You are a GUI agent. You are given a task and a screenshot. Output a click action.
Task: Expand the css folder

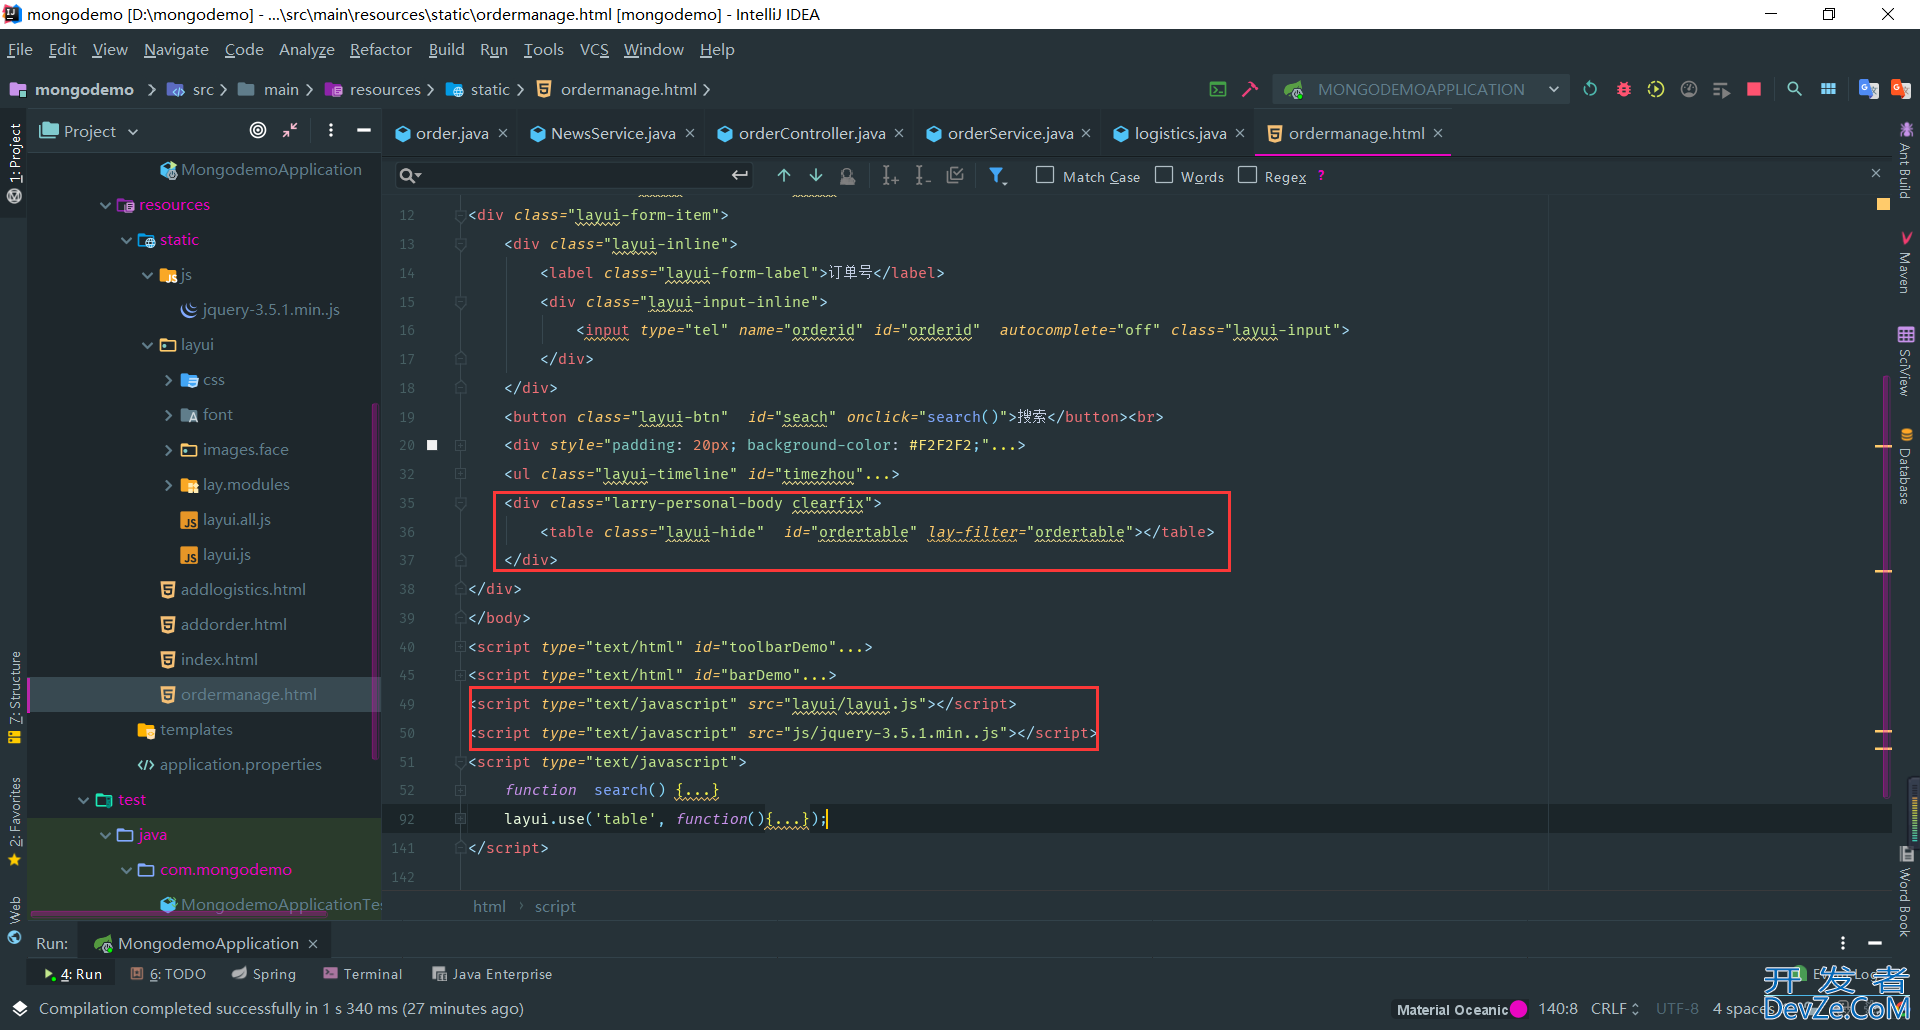[x=168, y=380]
